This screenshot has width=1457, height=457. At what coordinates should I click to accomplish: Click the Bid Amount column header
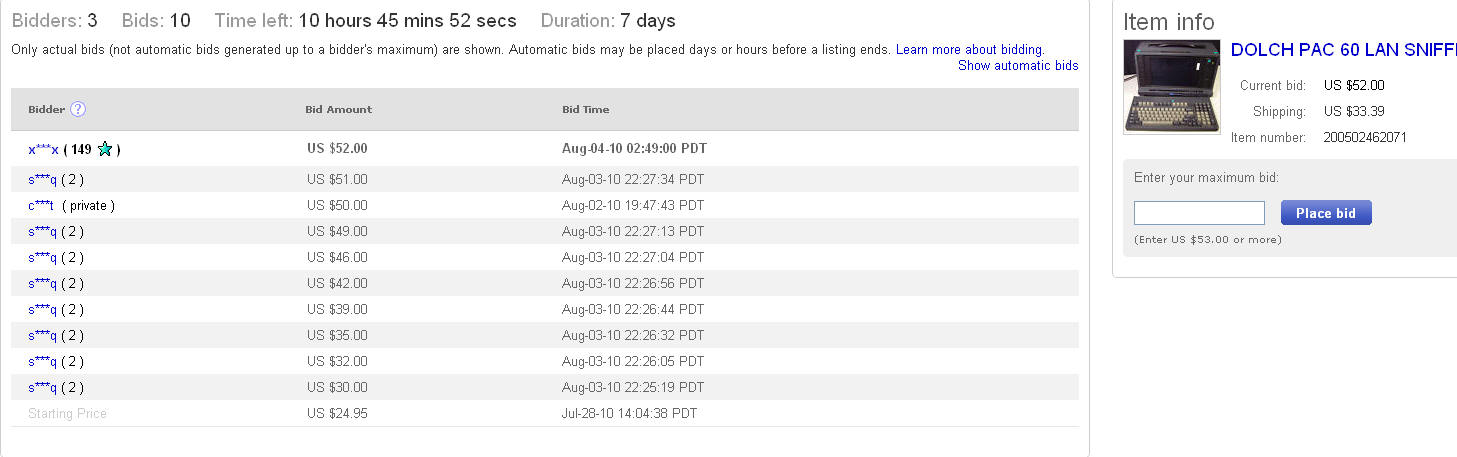click(338, 109)
